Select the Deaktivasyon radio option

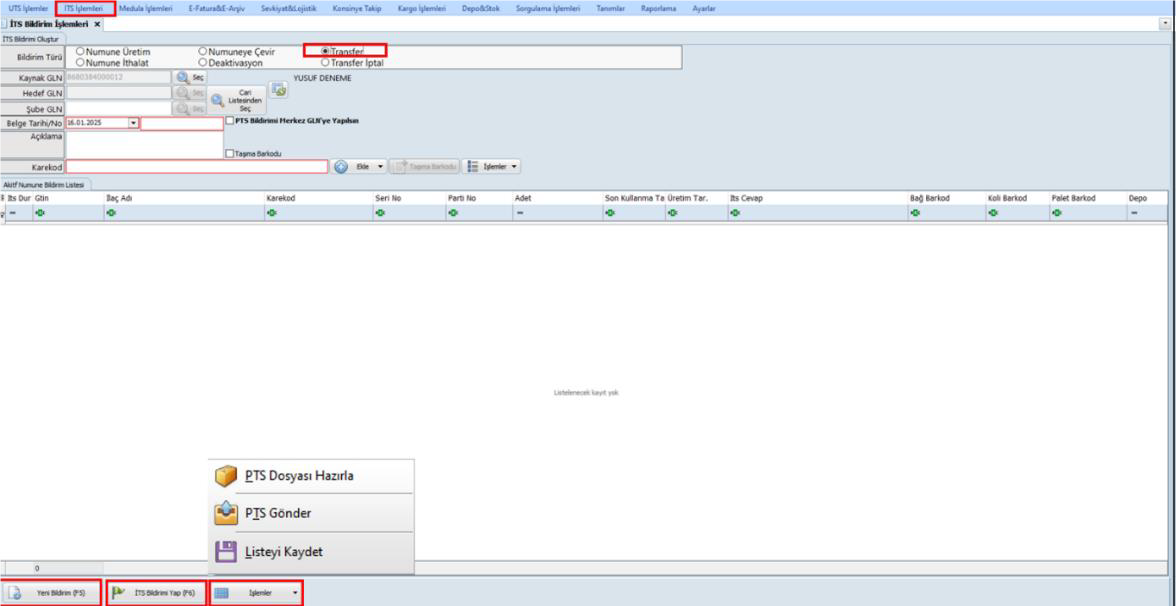click(203, 63)
